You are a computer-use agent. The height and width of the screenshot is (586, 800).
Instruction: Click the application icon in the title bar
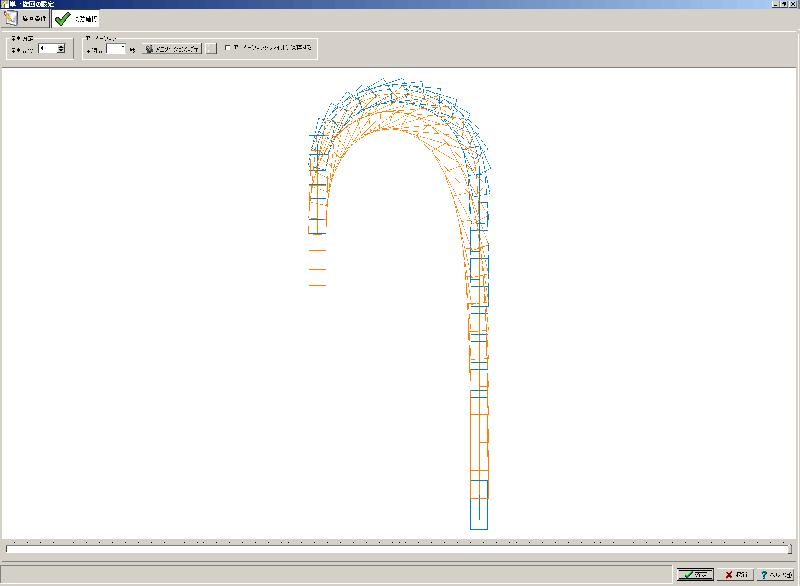(5, 4)
